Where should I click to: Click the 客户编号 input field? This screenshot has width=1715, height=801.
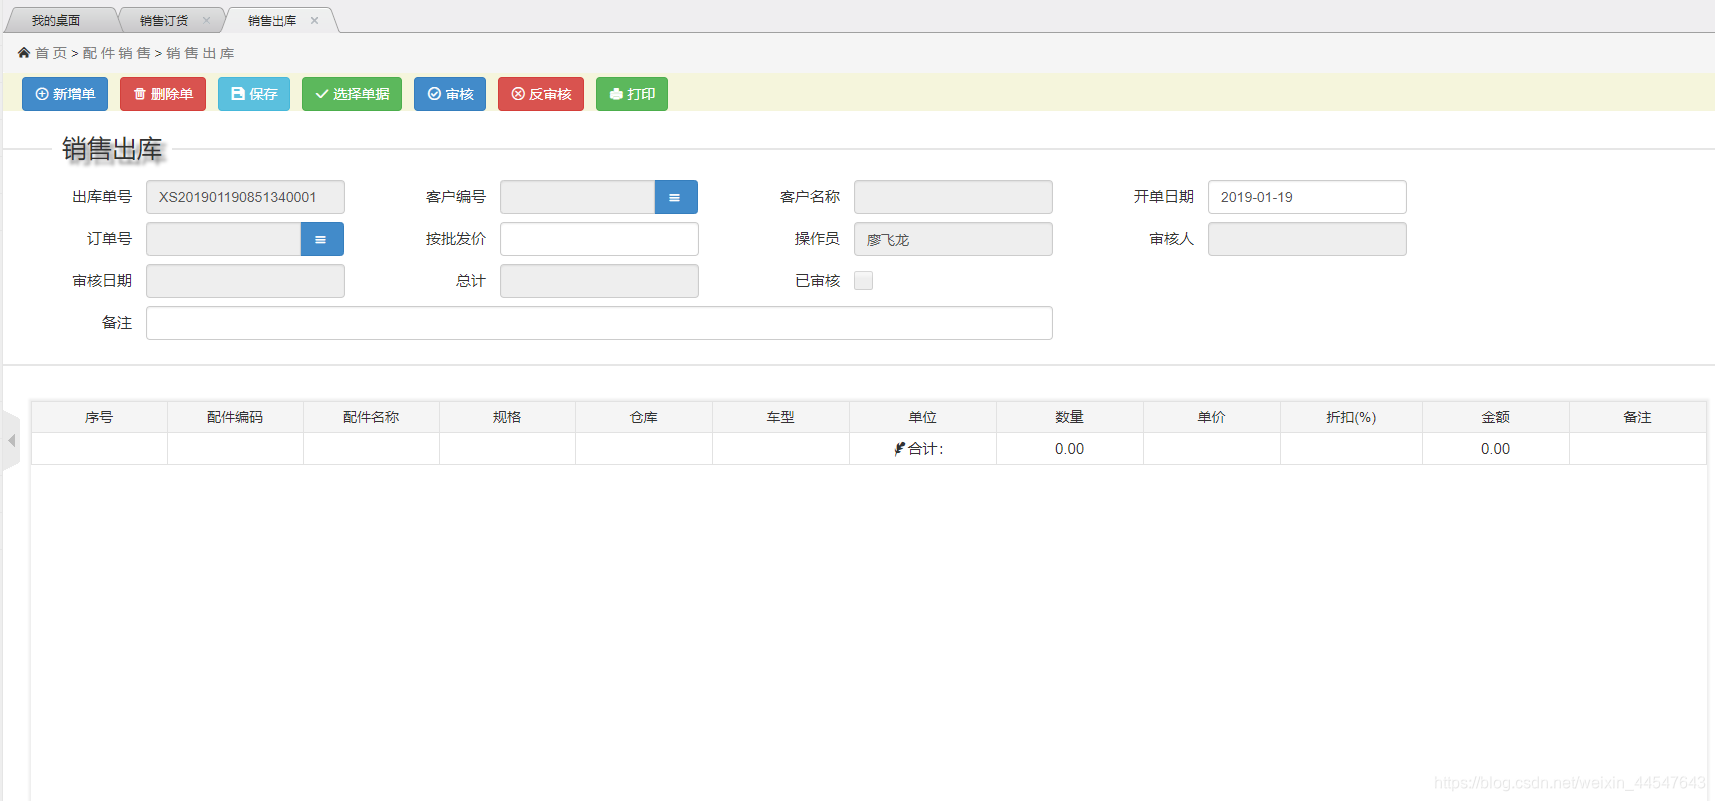(577, 197)
